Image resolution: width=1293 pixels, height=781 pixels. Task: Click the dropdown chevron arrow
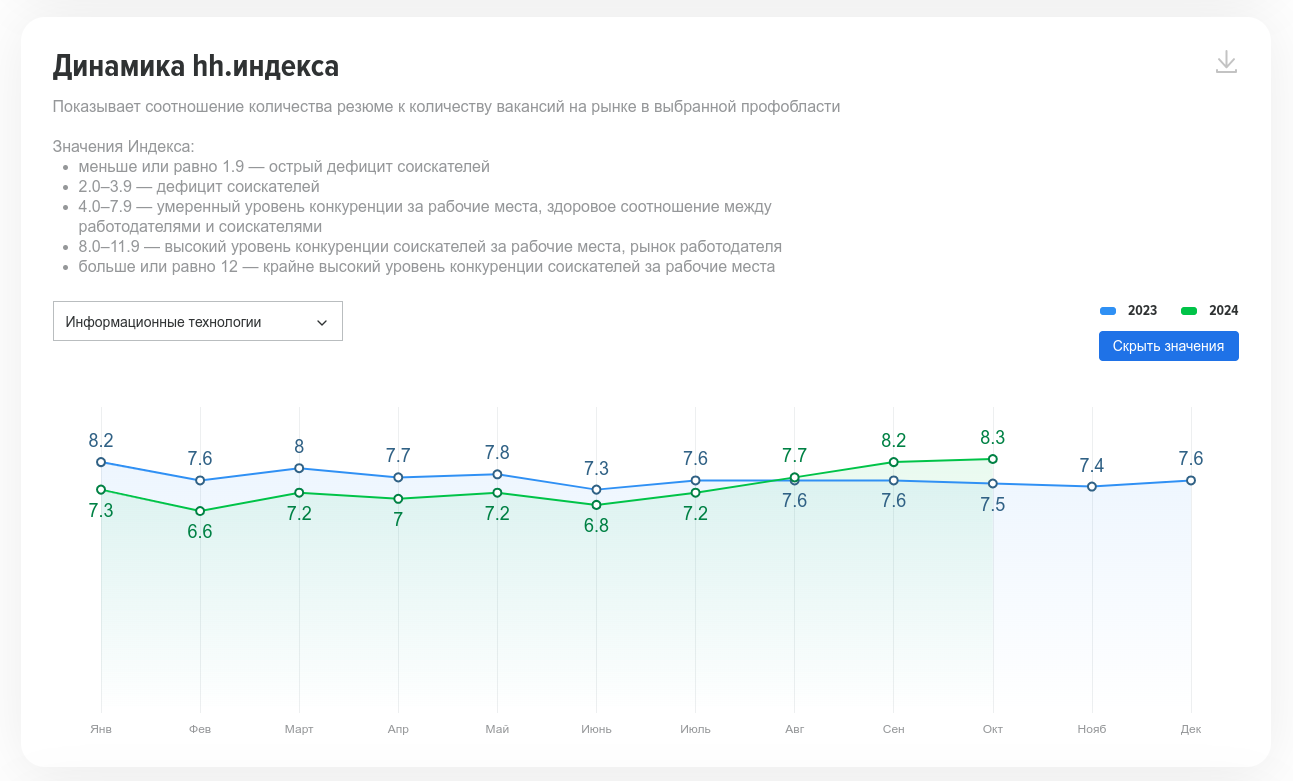(322, 322)
